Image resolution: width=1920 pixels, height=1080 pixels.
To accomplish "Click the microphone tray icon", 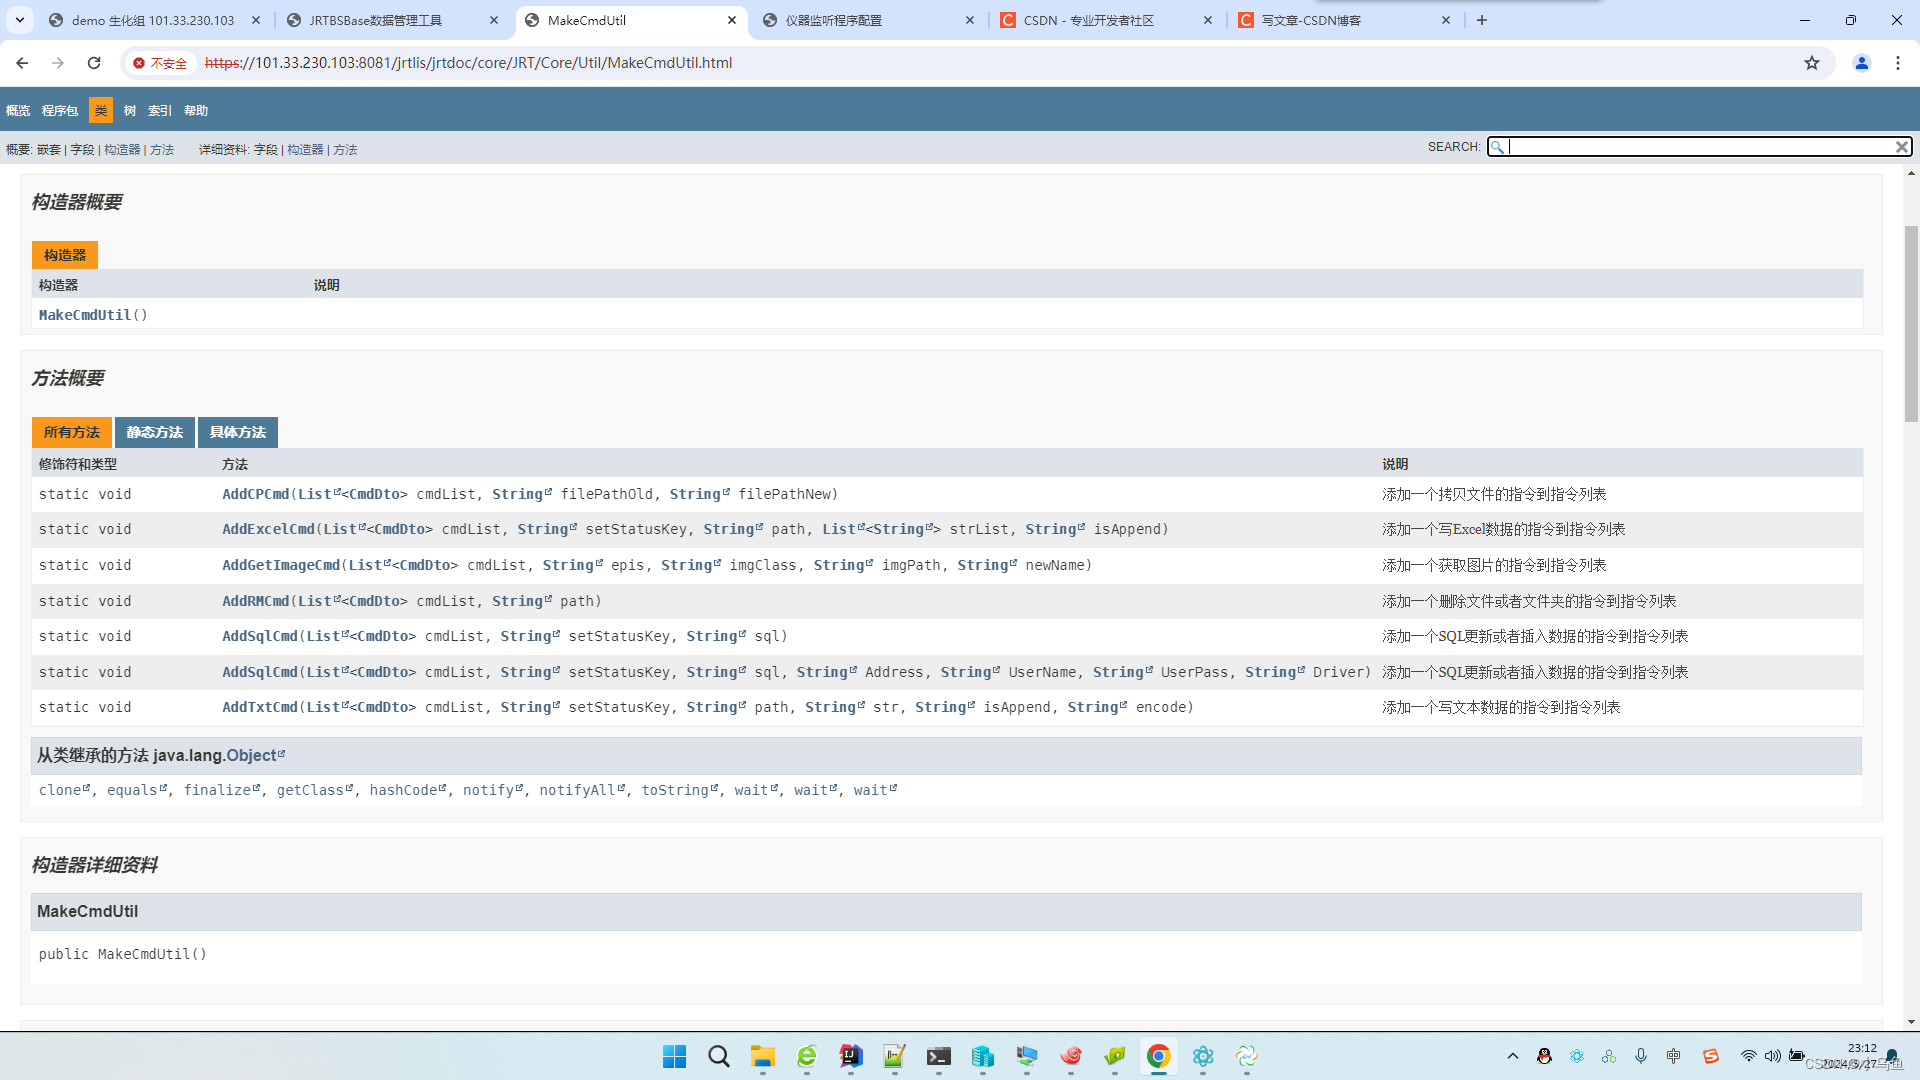I will pyautogui.click(x=1641, y=1056).
